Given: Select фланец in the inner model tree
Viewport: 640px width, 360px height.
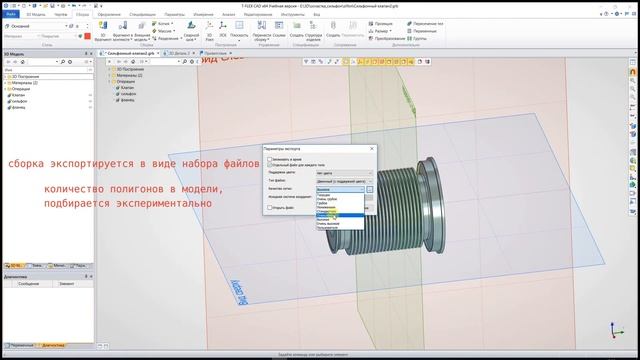Looking at the screenshot, I should (127, 100).
